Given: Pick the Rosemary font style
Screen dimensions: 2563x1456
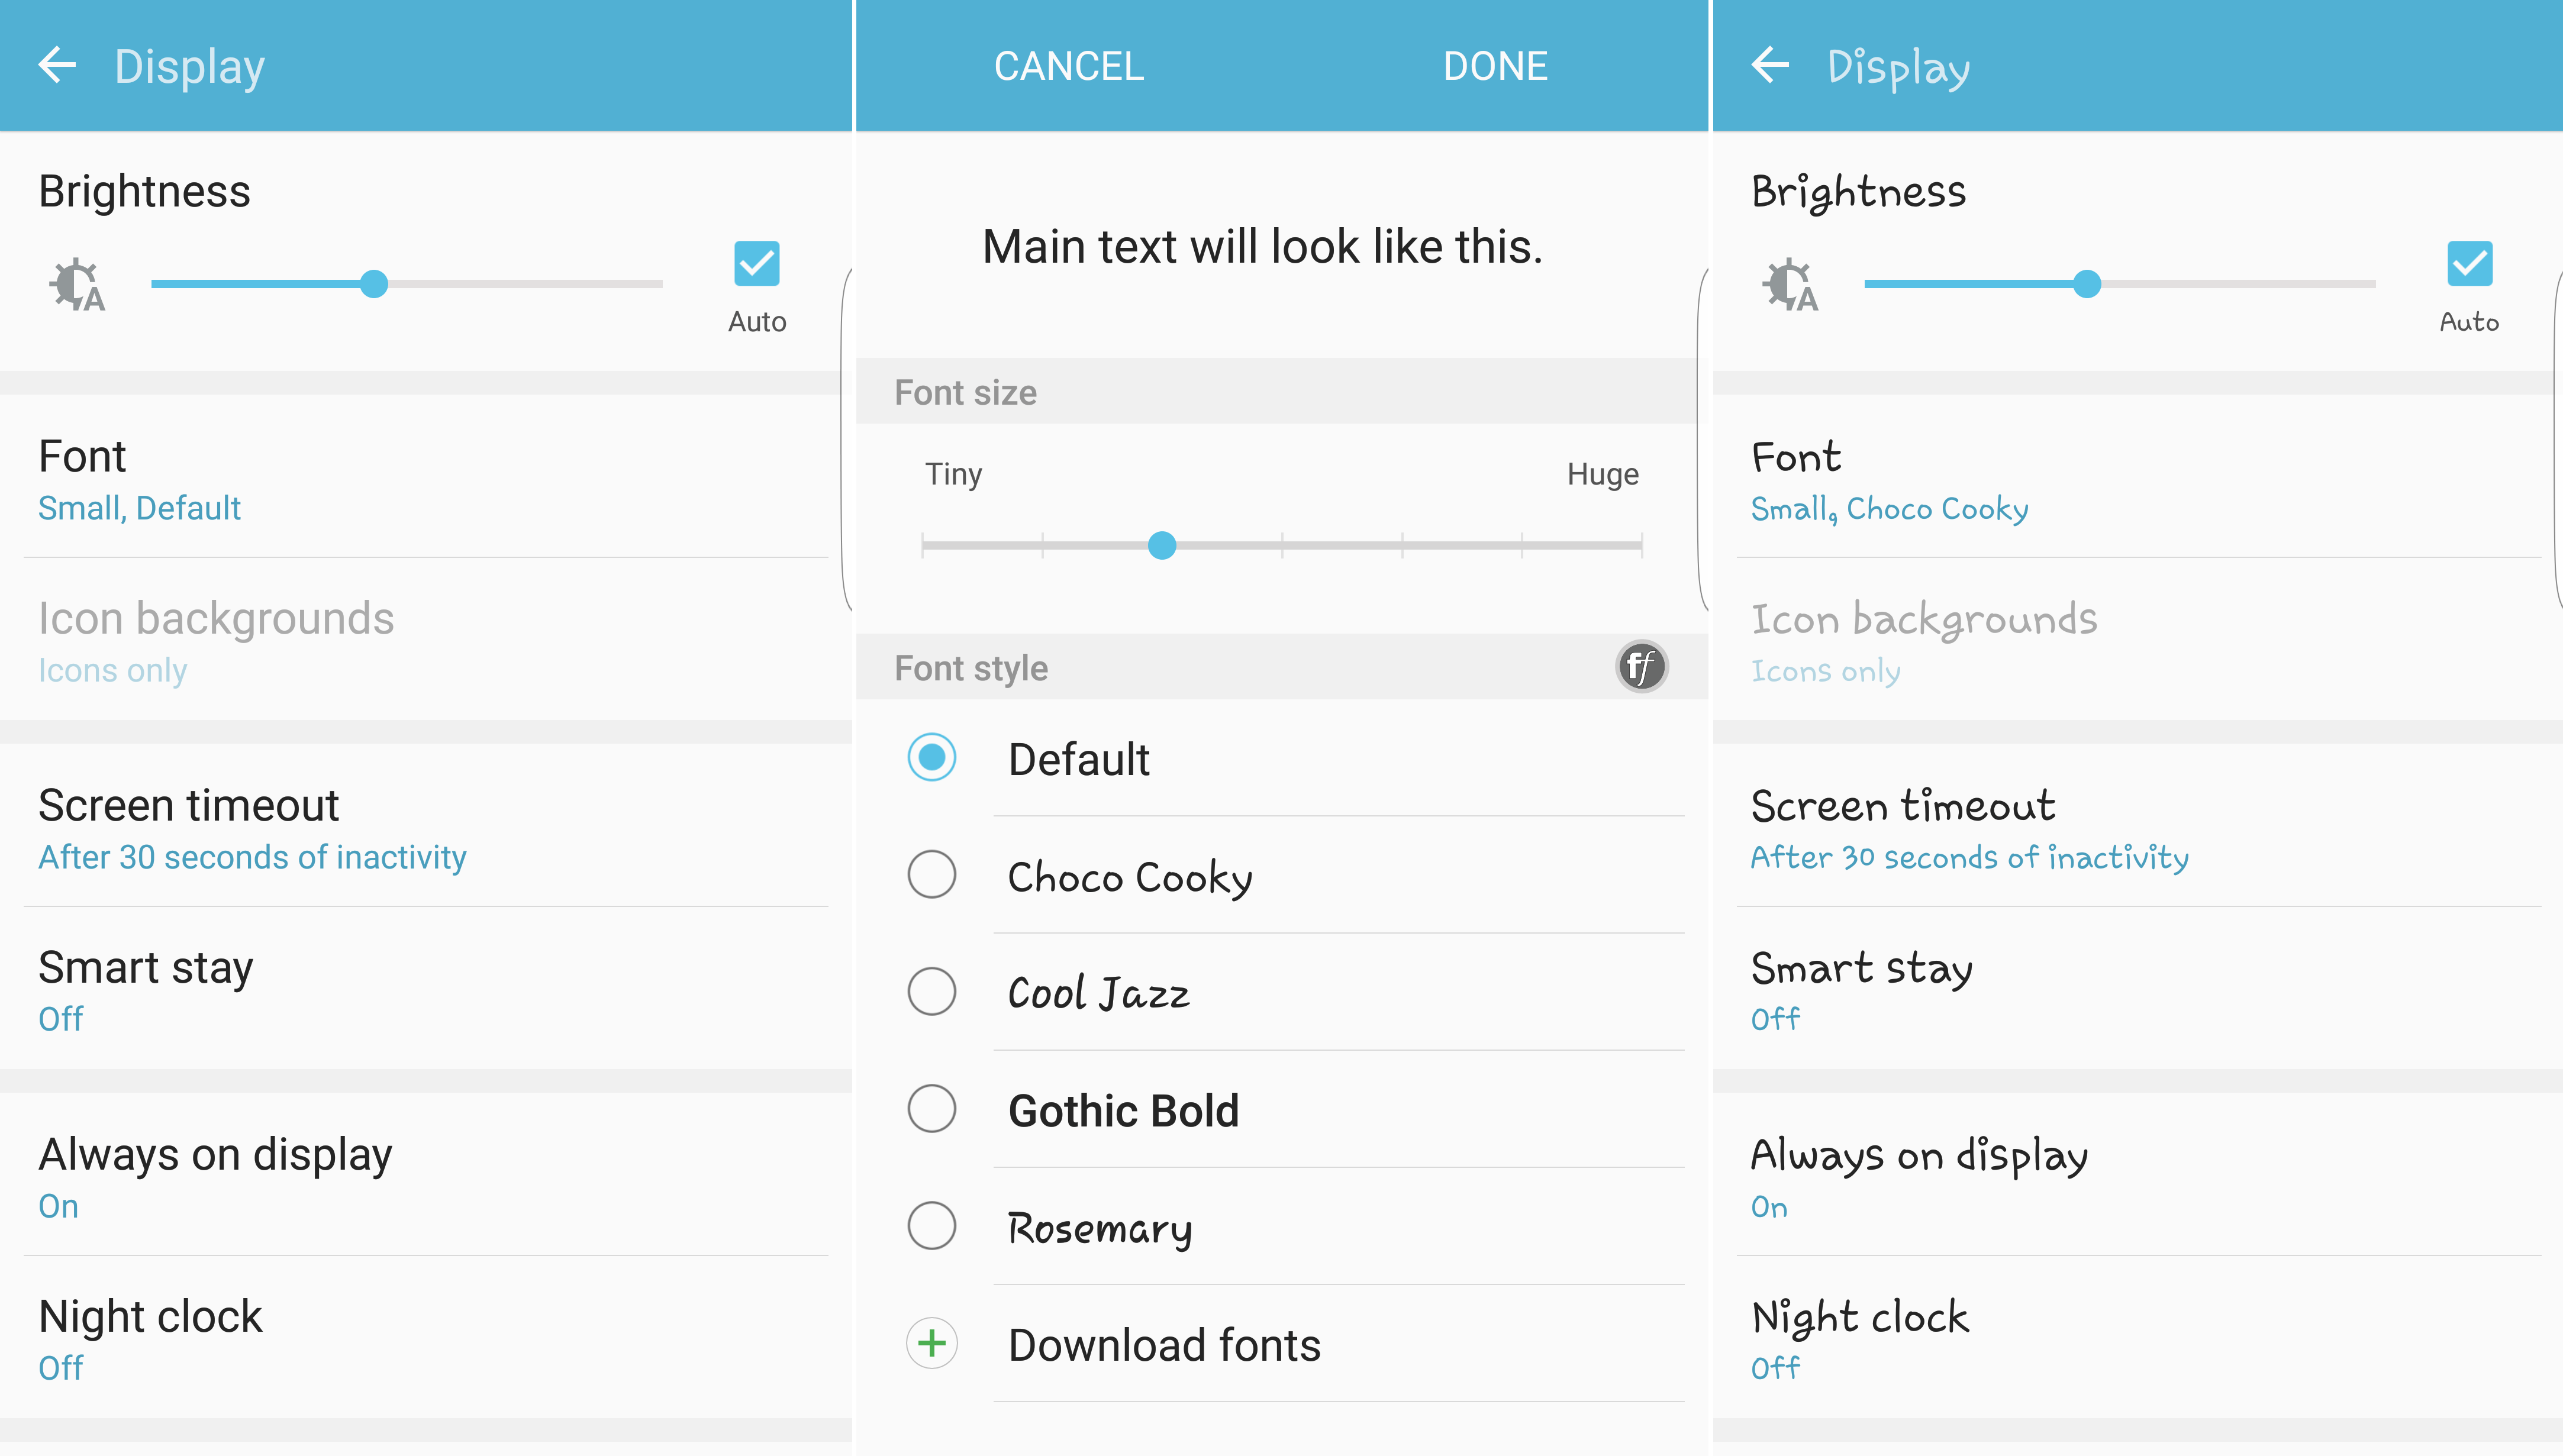Looking at the screenshot, I should pos(931,1226).
